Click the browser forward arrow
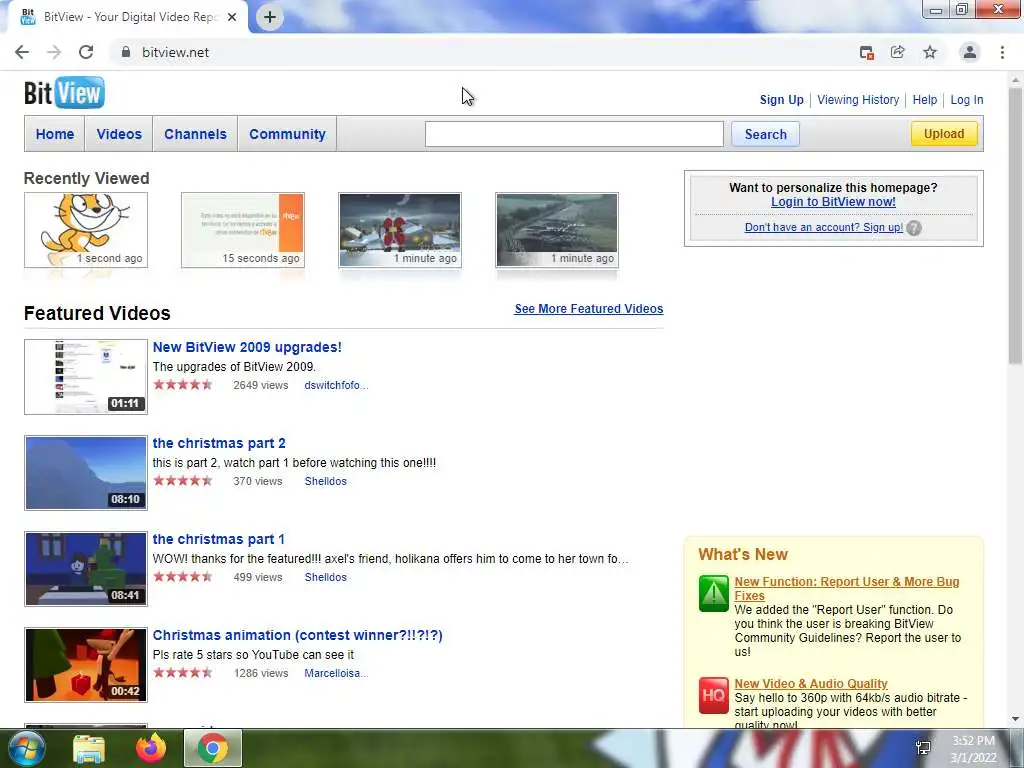1024x768 pixels. (54, 52)
